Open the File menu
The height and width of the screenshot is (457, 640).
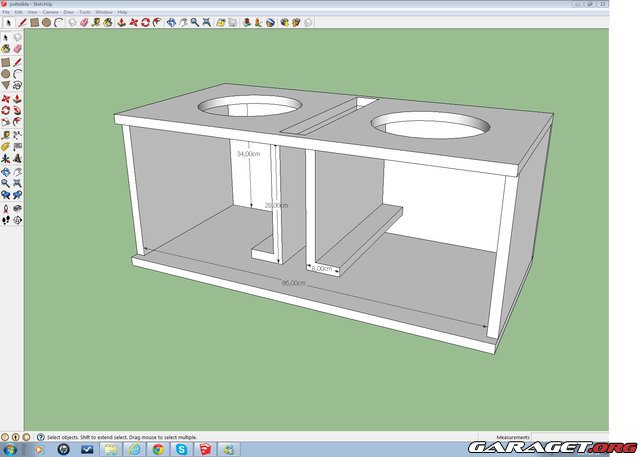7,12
